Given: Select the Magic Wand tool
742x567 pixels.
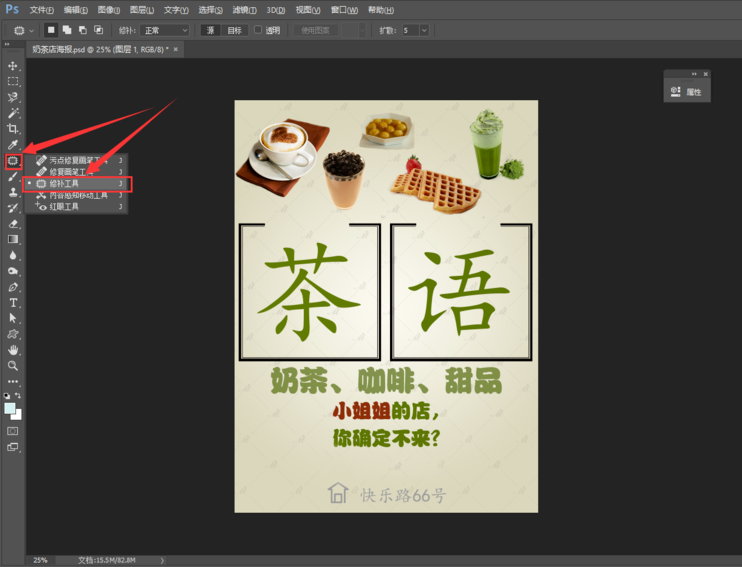Looking at the screenshot, I should point(13,113).
